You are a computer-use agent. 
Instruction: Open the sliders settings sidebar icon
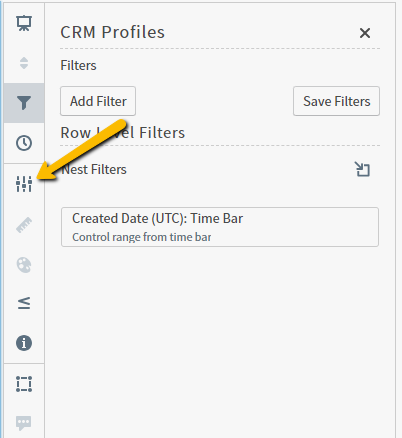[24, 184]
